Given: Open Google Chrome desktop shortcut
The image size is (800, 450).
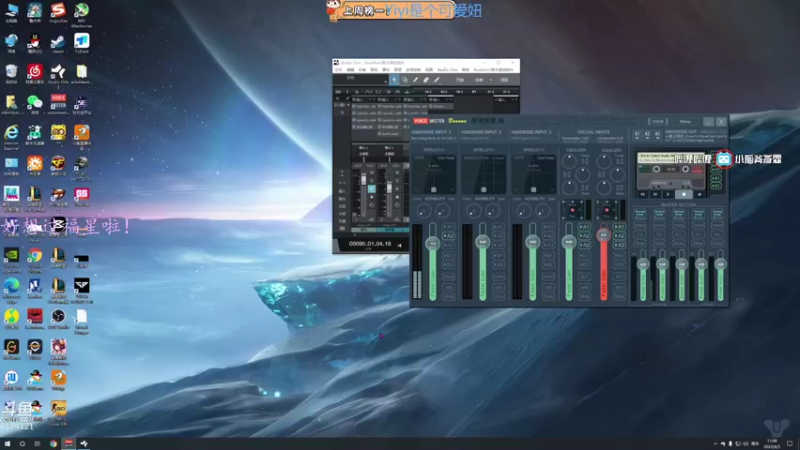Looking at the screenshot, I should pyautogui.click(x=35, y=259).
